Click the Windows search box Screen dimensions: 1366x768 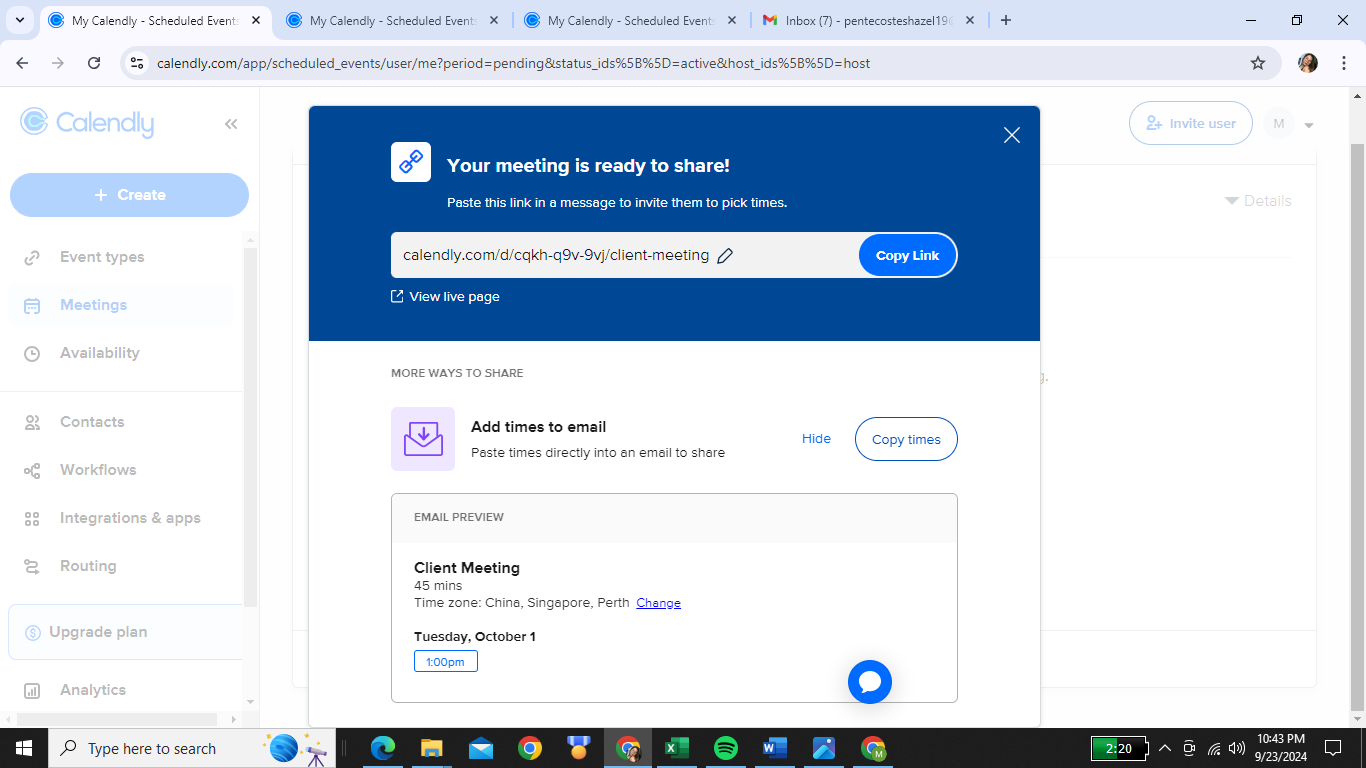pos(192,748)
